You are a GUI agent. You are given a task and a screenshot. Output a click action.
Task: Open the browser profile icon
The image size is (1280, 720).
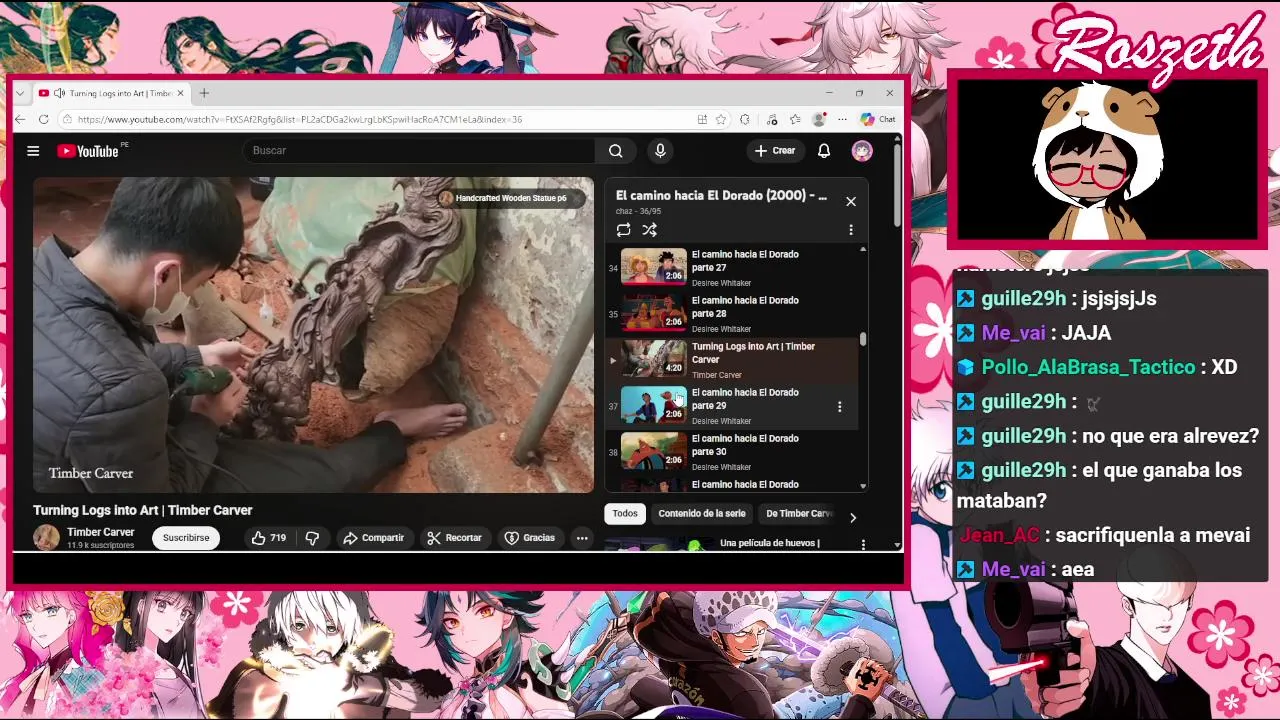coord(820,119)
